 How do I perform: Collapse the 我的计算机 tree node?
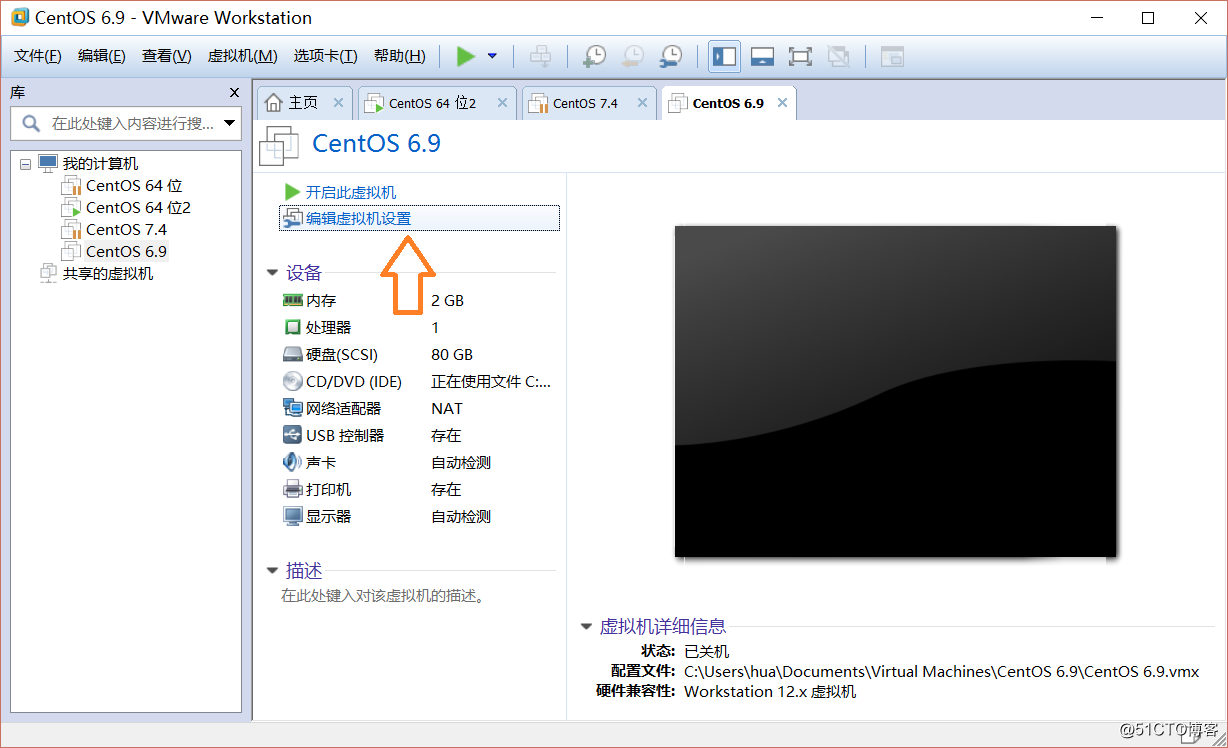click(25, 164)
